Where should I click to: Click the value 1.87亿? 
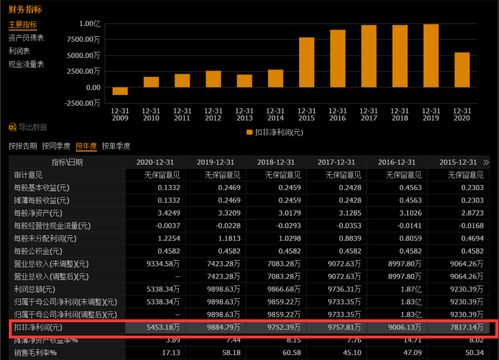(x=411, y=289)
